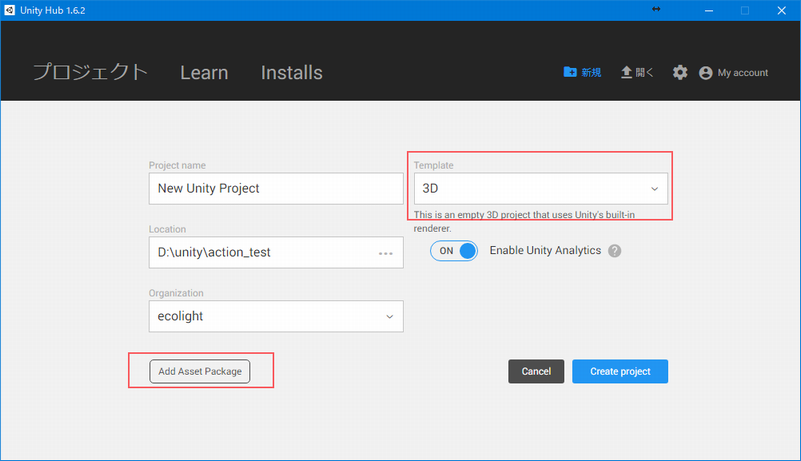The image size is (801, 461).
Task: Click into the Location path field
Action: [x=276, y=252]
